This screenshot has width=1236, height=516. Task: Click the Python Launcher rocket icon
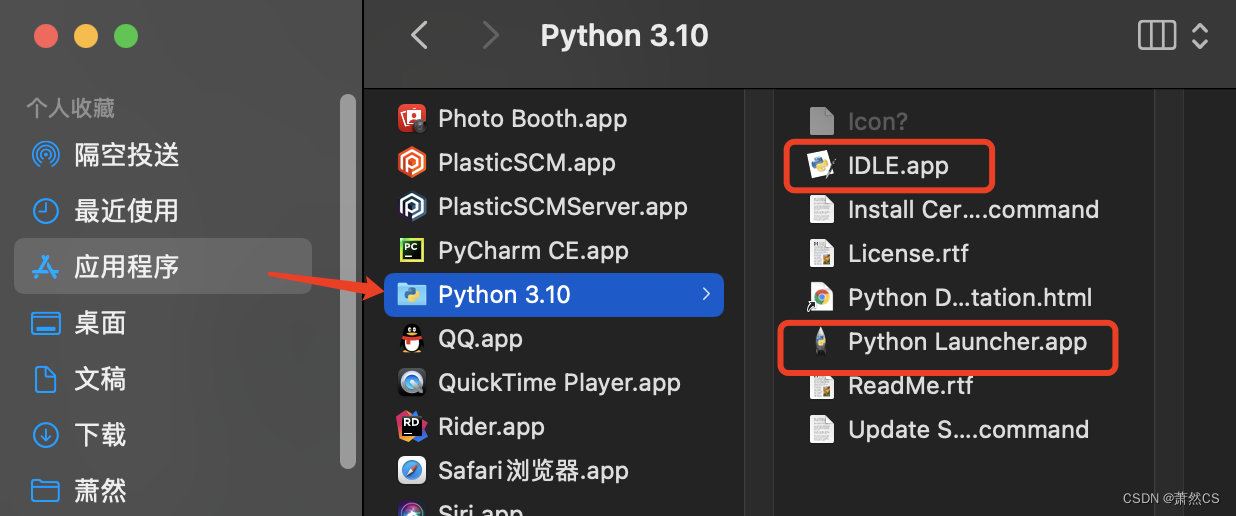821,342
